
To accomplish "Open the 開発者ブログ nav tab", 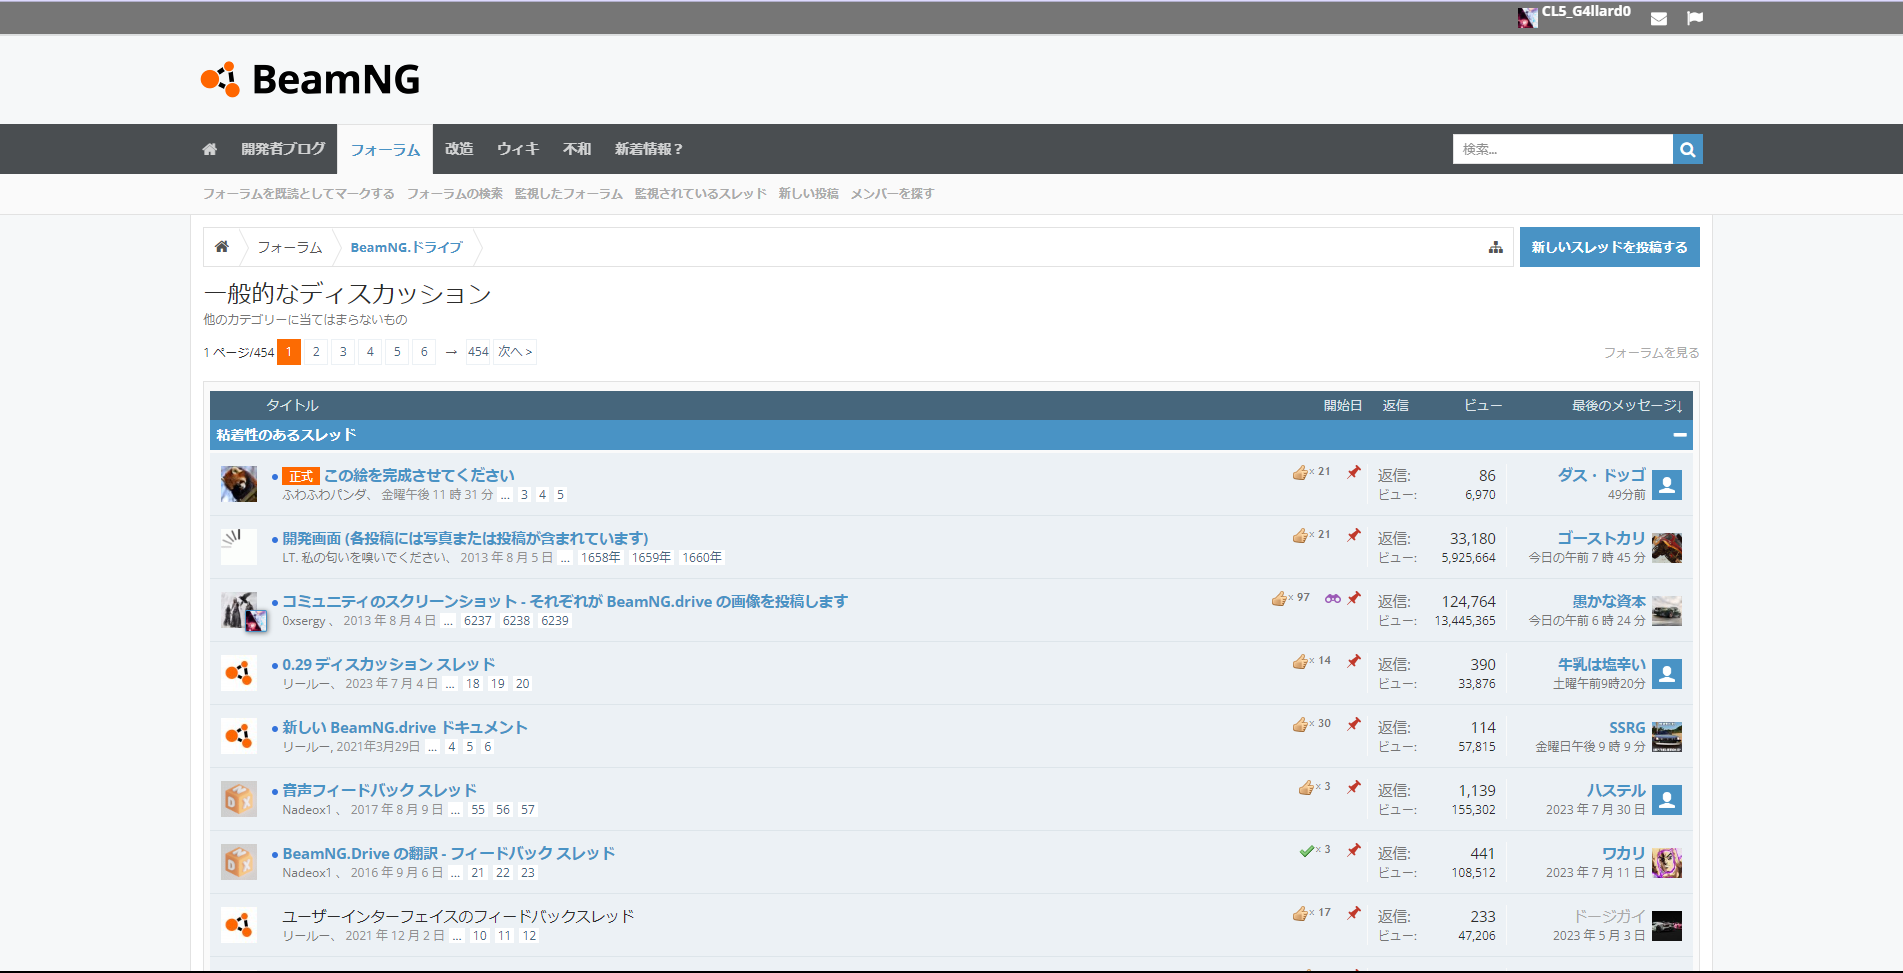I will [283, 149].
